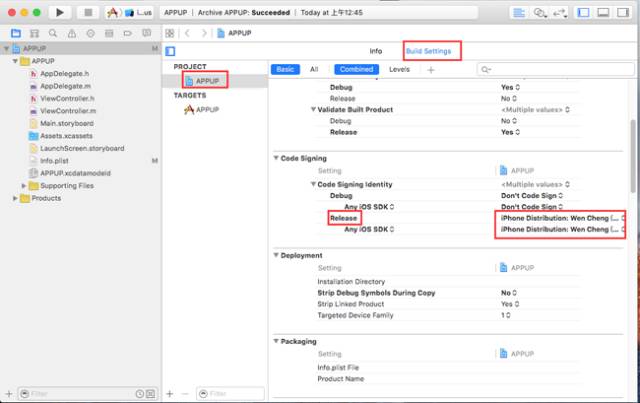
Task: Select the Combined view
Action: 356,69
